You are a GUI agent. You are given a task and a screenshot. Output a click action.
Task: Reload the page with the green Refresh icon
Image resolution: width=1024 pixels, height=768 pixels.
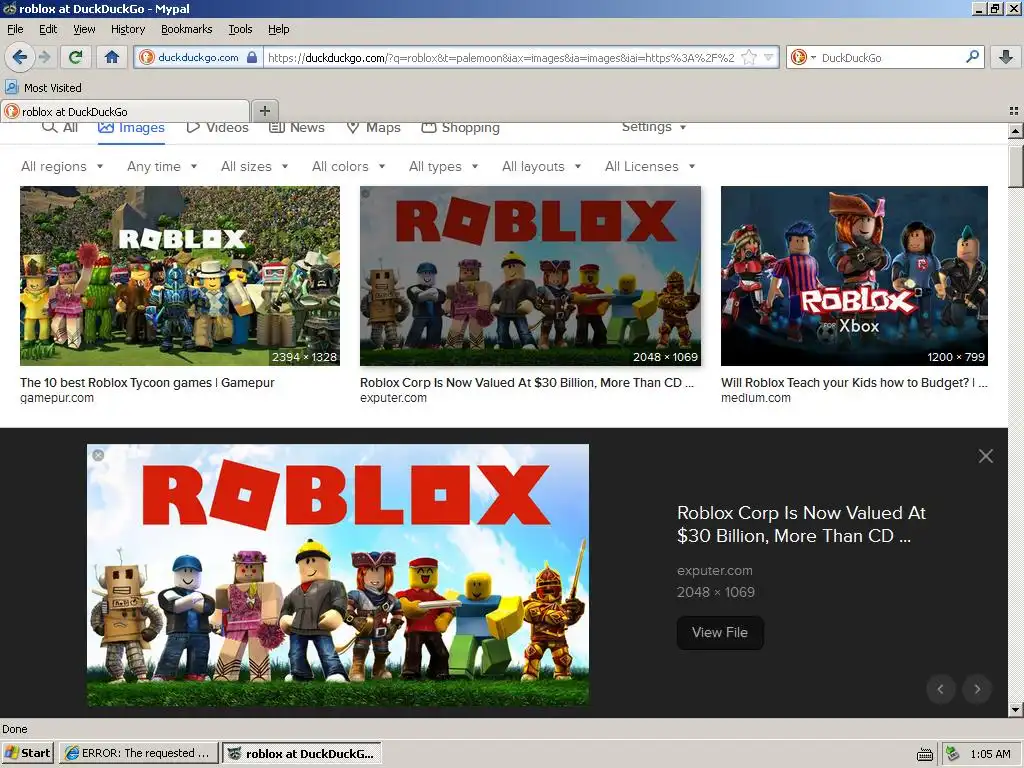pos(76,57)
